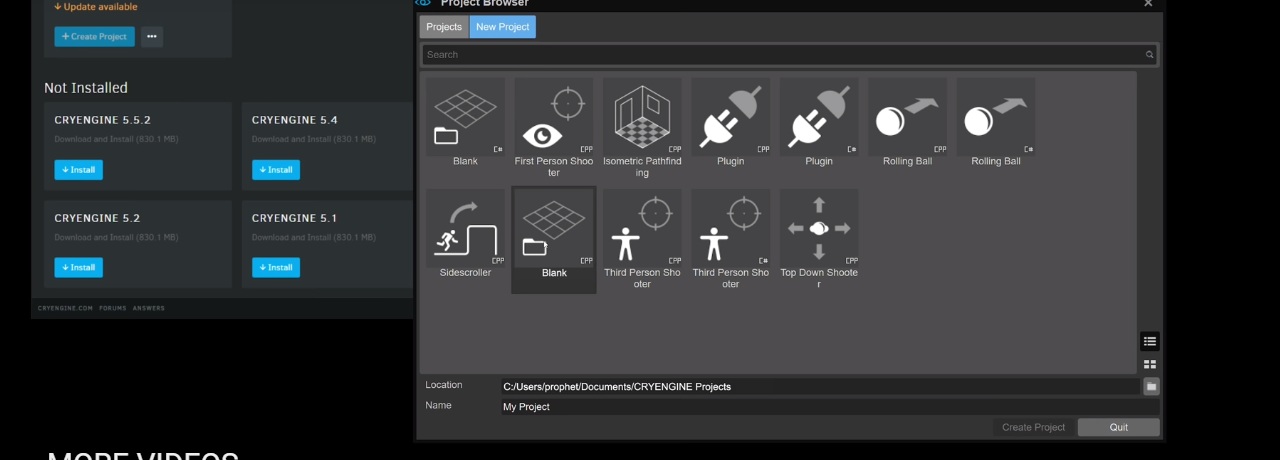Click Create Project in Project Browser
The height and width of the screenshot is (460, 1280).
tap(1033, 427)
